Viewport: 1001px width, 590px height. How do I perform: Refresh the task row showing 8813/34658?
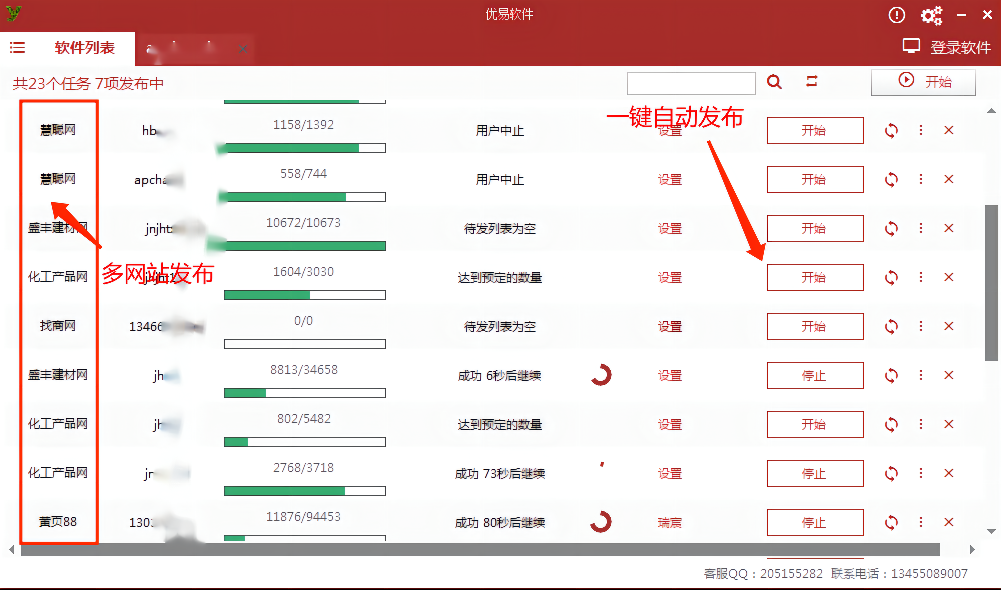[x=891, y=375]
